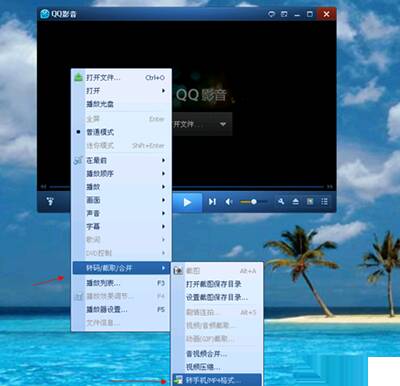Screen dimensions: 400x386
Task: Expand the 播放顺序 submenu
Action: tap(122, 173)
